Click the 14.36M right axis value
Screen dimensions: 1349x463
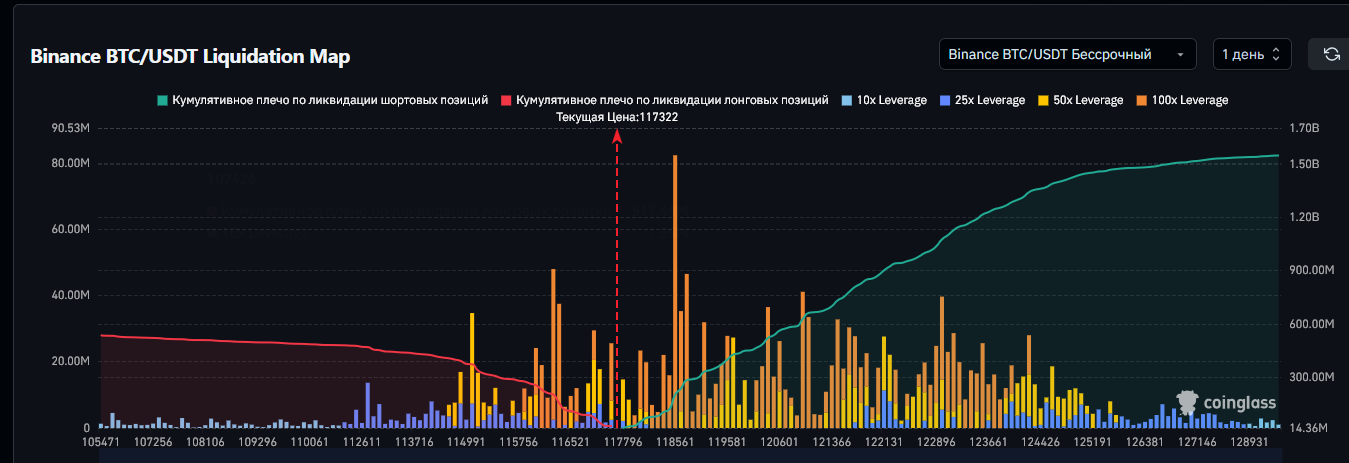coord(1308,428)
